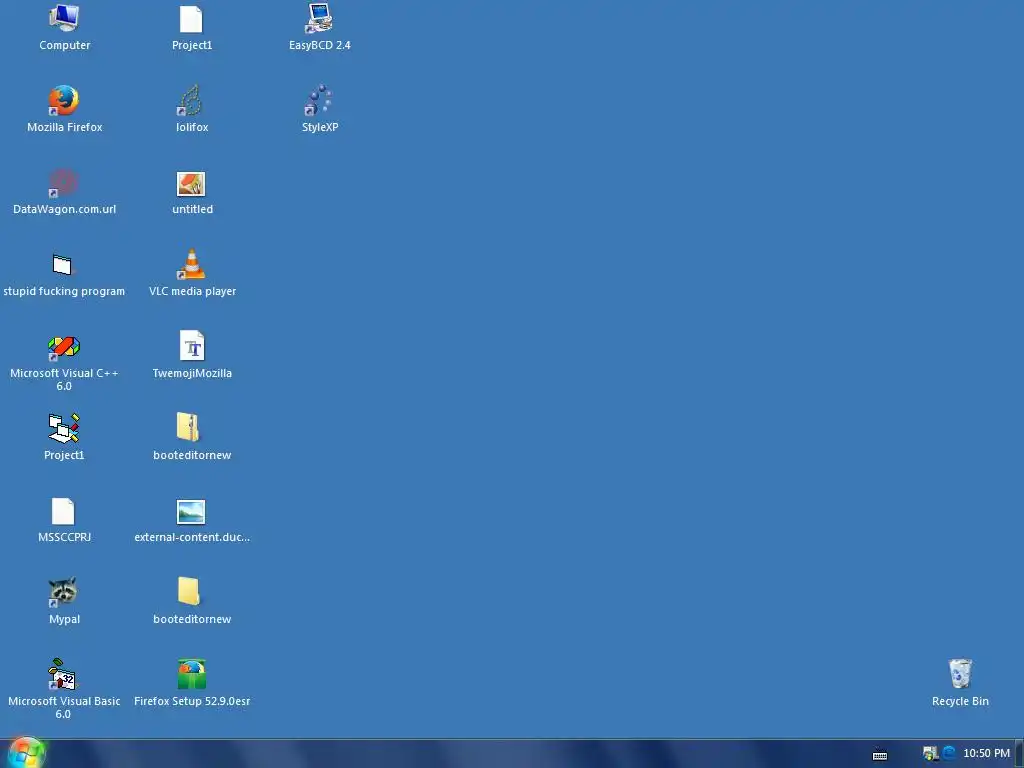Click the blue Edge-style tray icon
Image resolution: width=1024 pixels, height=768 pixels.
pos(949,753)
